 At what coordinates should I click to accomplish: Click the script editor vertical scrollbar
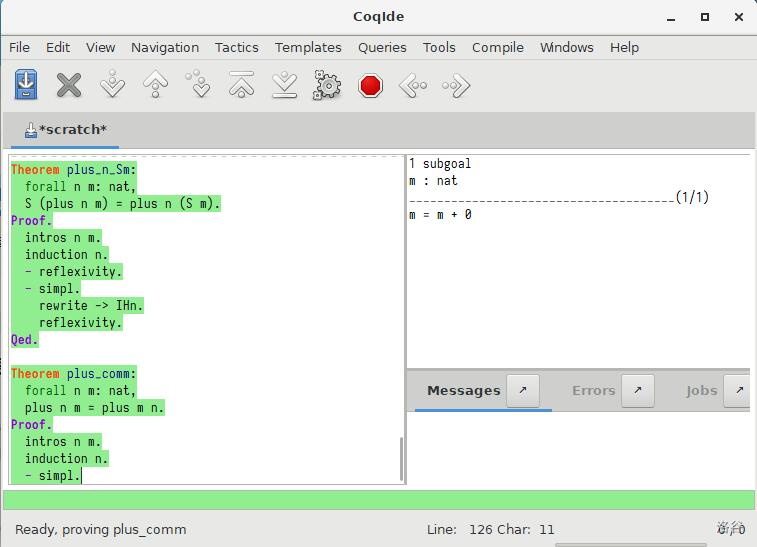pos(401,459)
